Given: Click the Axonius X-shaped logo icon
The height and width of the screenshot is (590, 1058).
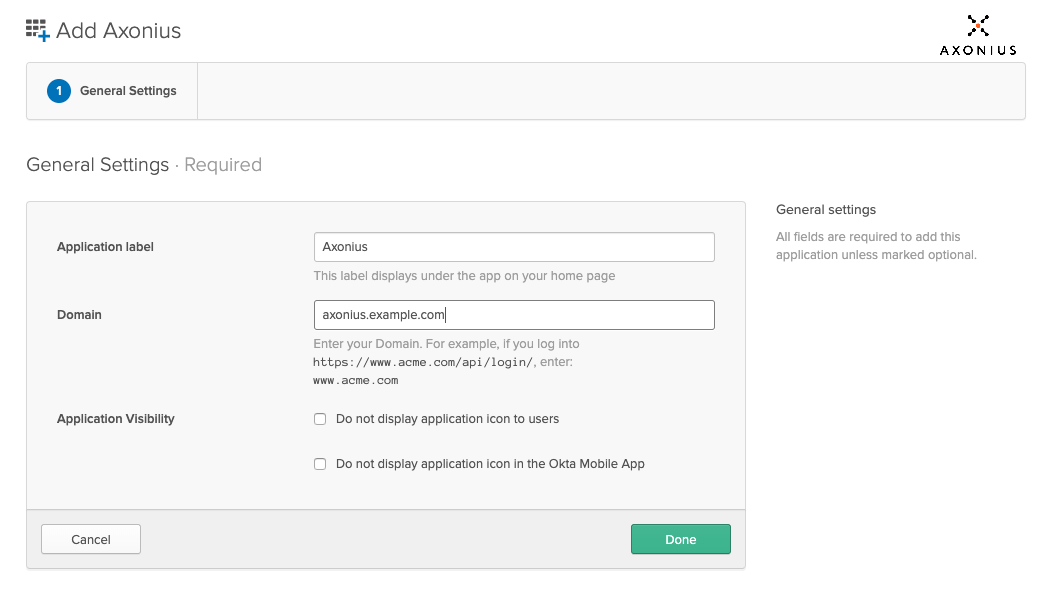Looking at the screenshot, I should (978, 26).
